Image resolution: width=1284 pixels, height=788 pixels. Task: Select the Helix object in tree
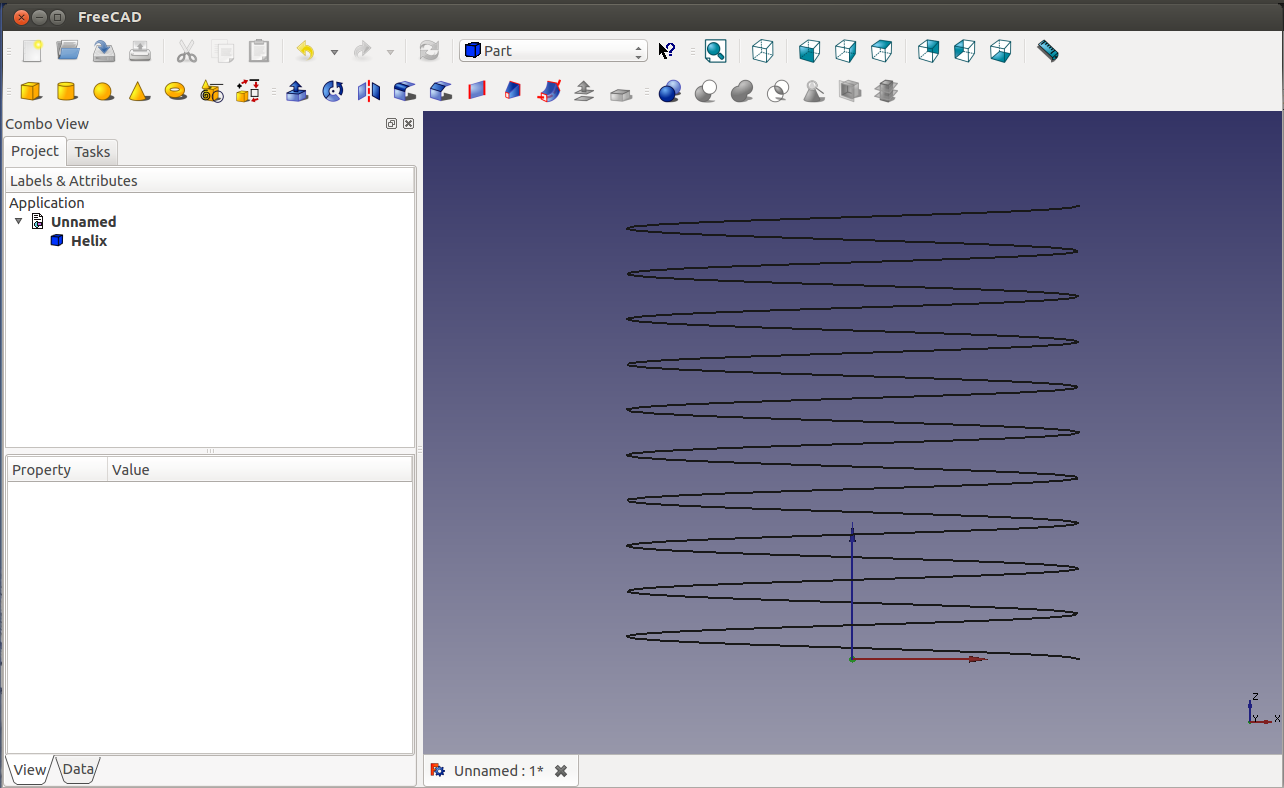(x=88, y=241)
